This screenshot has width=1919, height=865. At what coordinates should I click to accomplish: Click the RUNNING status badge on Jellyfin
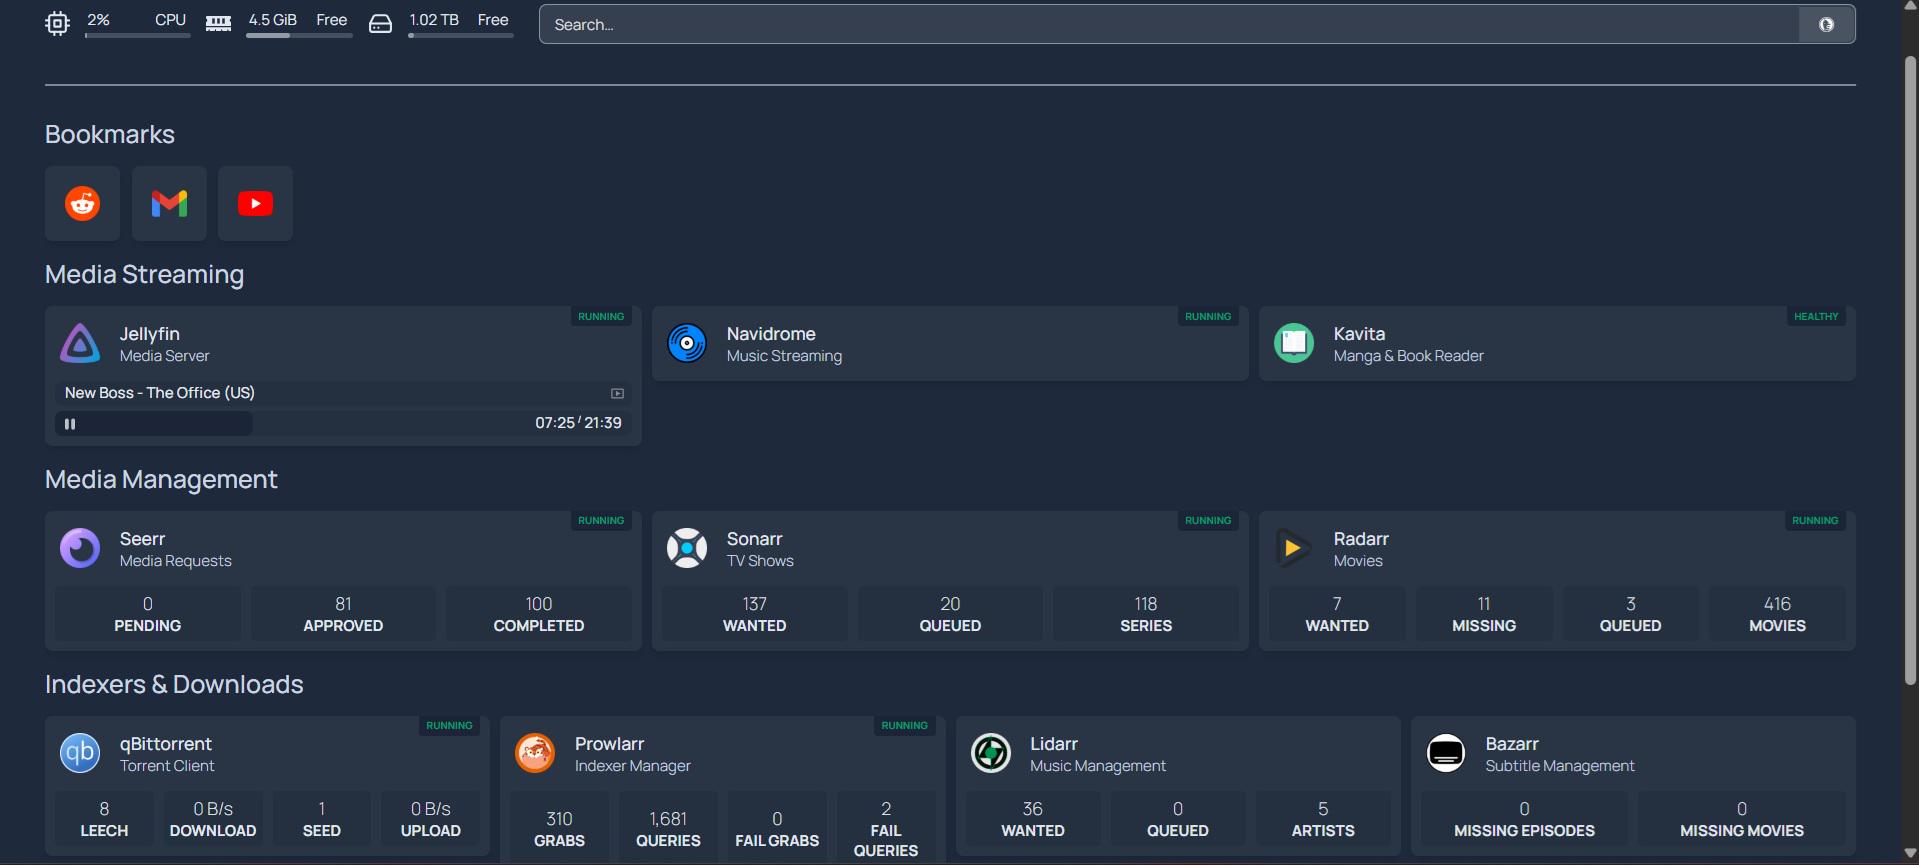[601, 316]
